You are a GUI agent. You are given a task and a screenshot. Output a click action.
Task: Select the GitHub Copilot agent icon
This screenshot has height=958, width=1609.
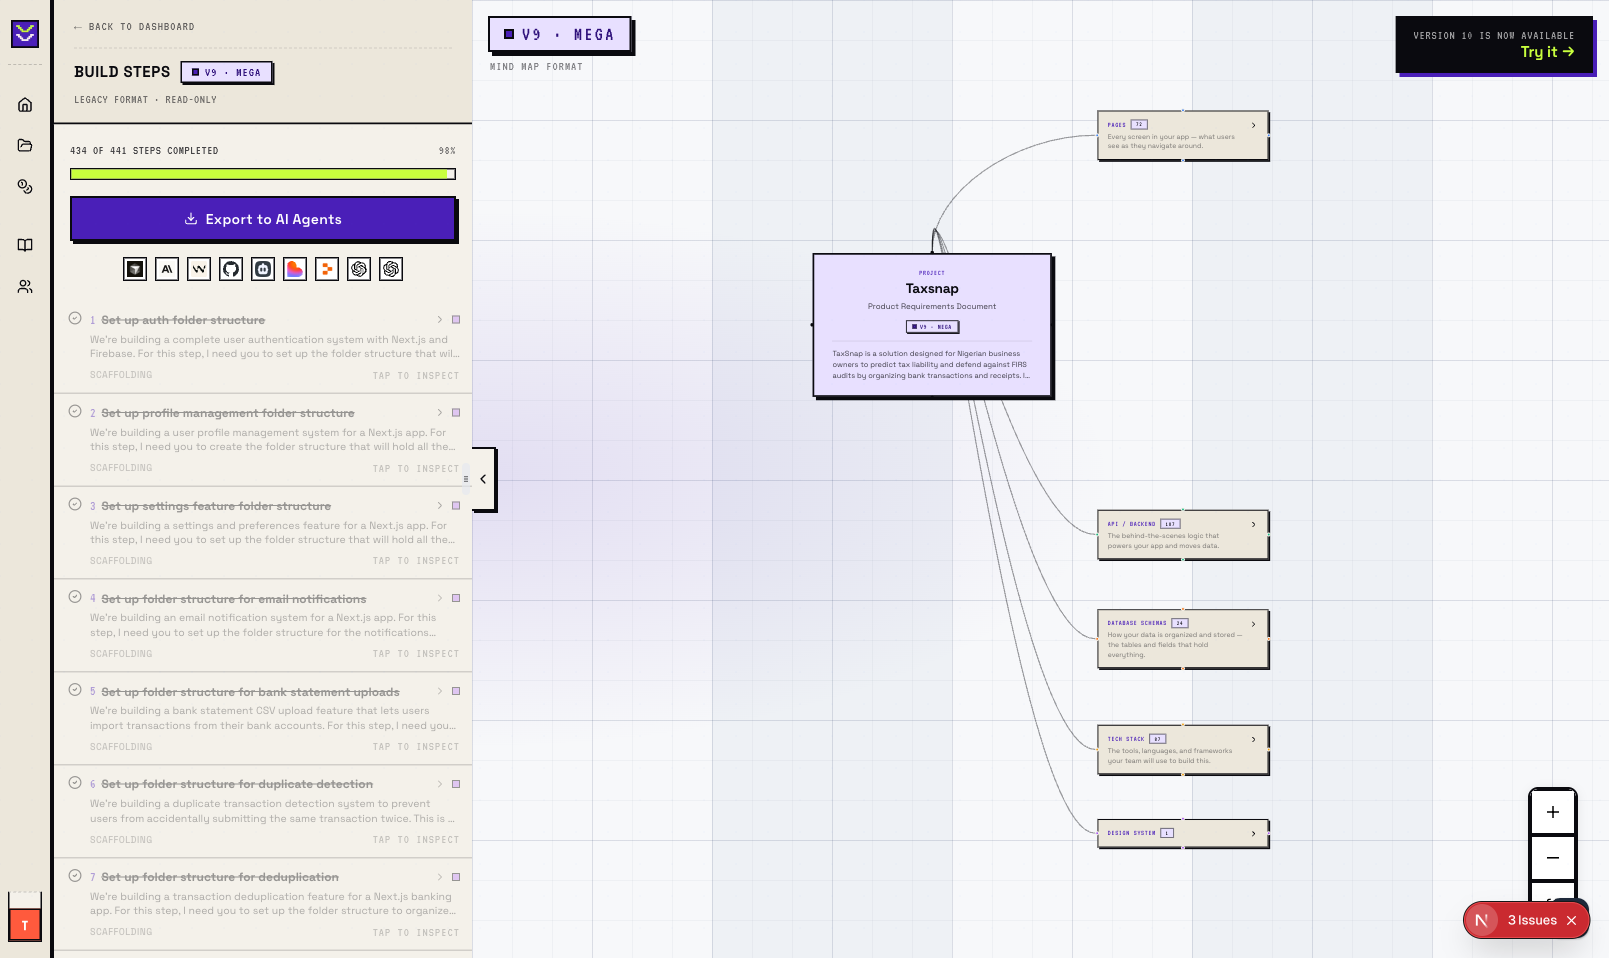coord(231,269)
